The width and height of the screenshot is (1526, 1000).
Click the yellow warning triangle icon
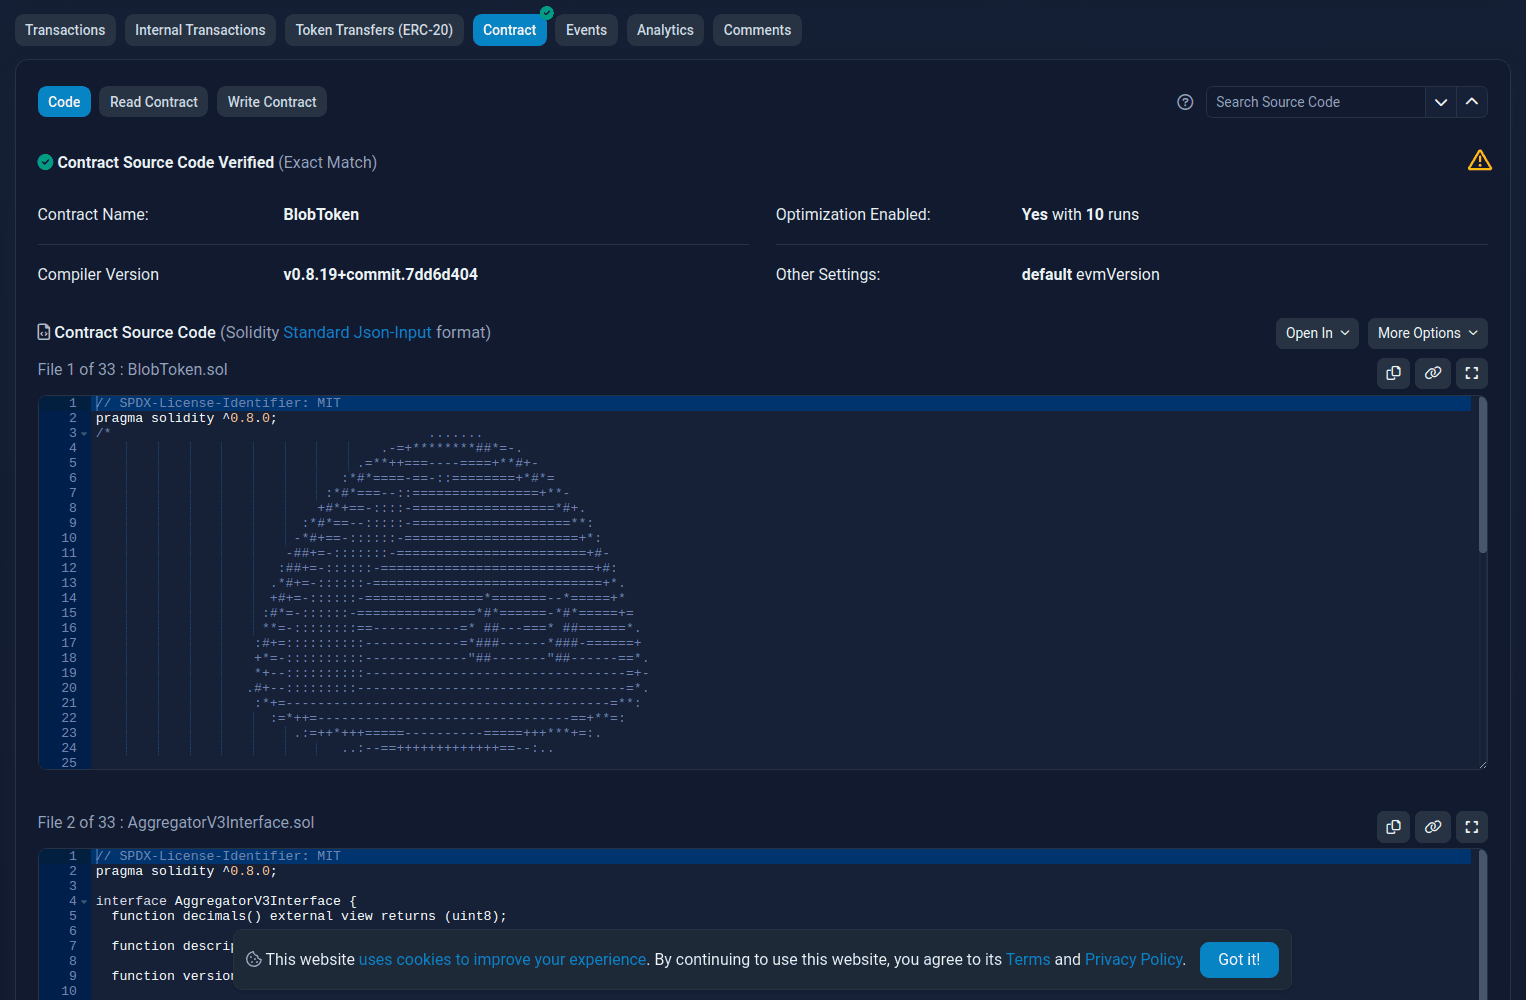click(1479, 160)
